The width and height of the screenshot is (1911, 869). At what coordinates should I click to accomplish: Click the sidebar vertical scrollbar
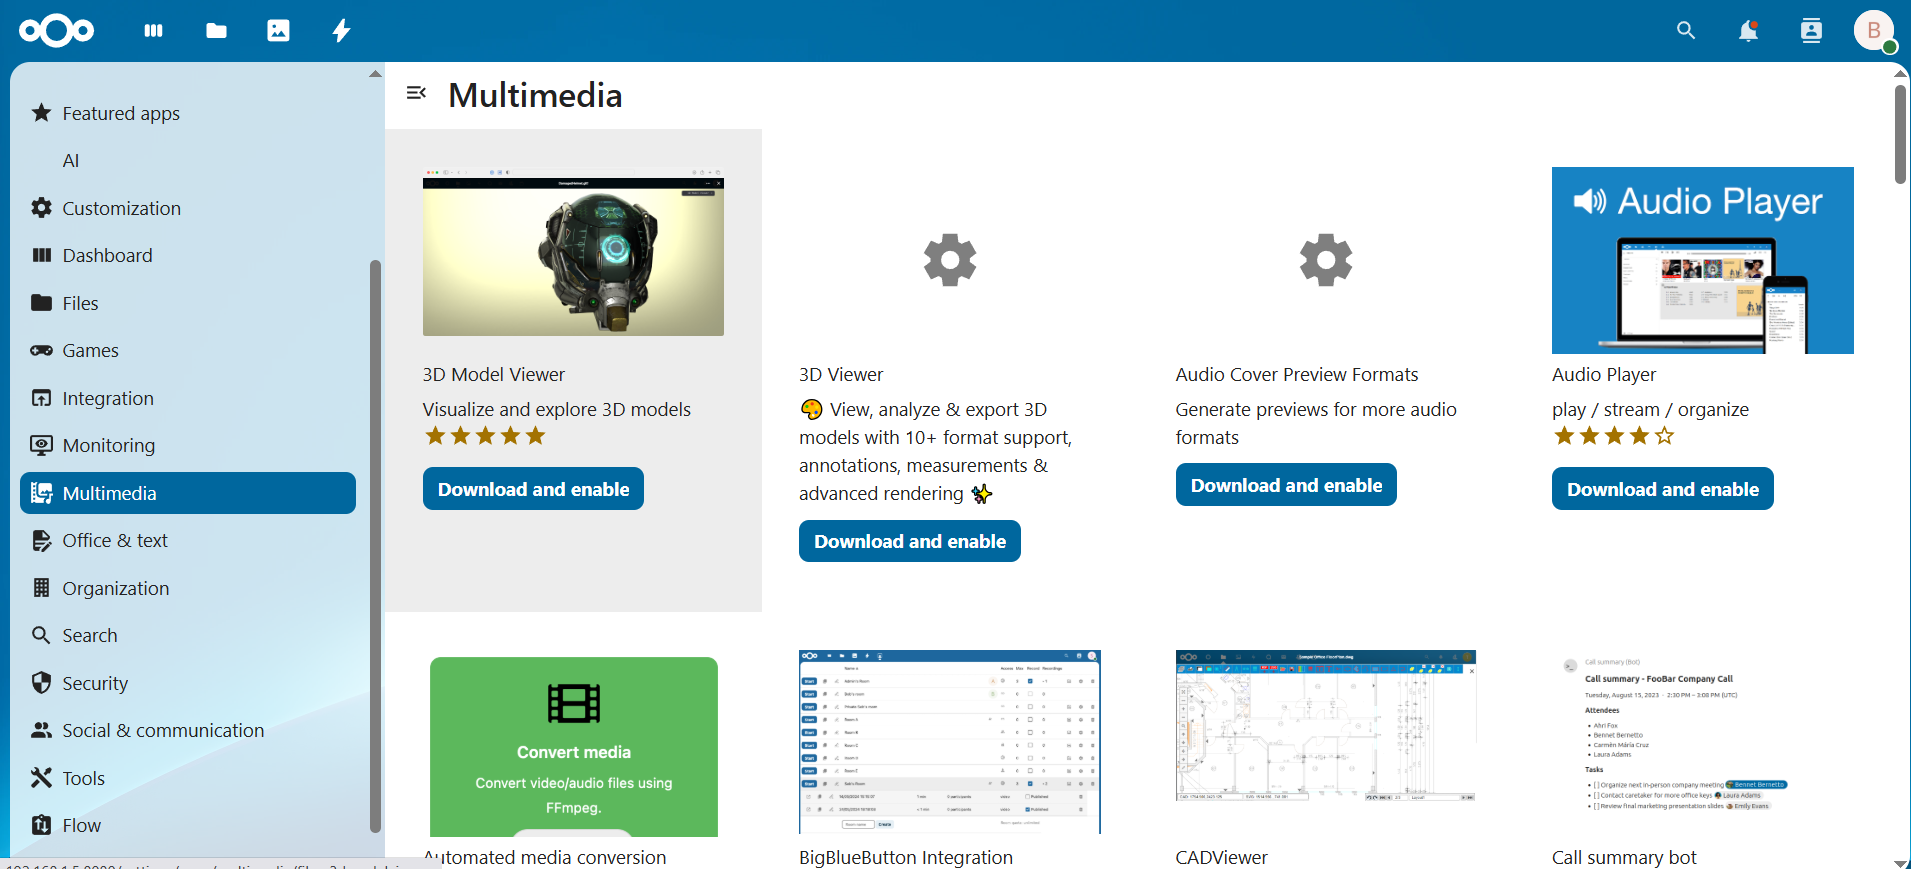pos(375,546)
